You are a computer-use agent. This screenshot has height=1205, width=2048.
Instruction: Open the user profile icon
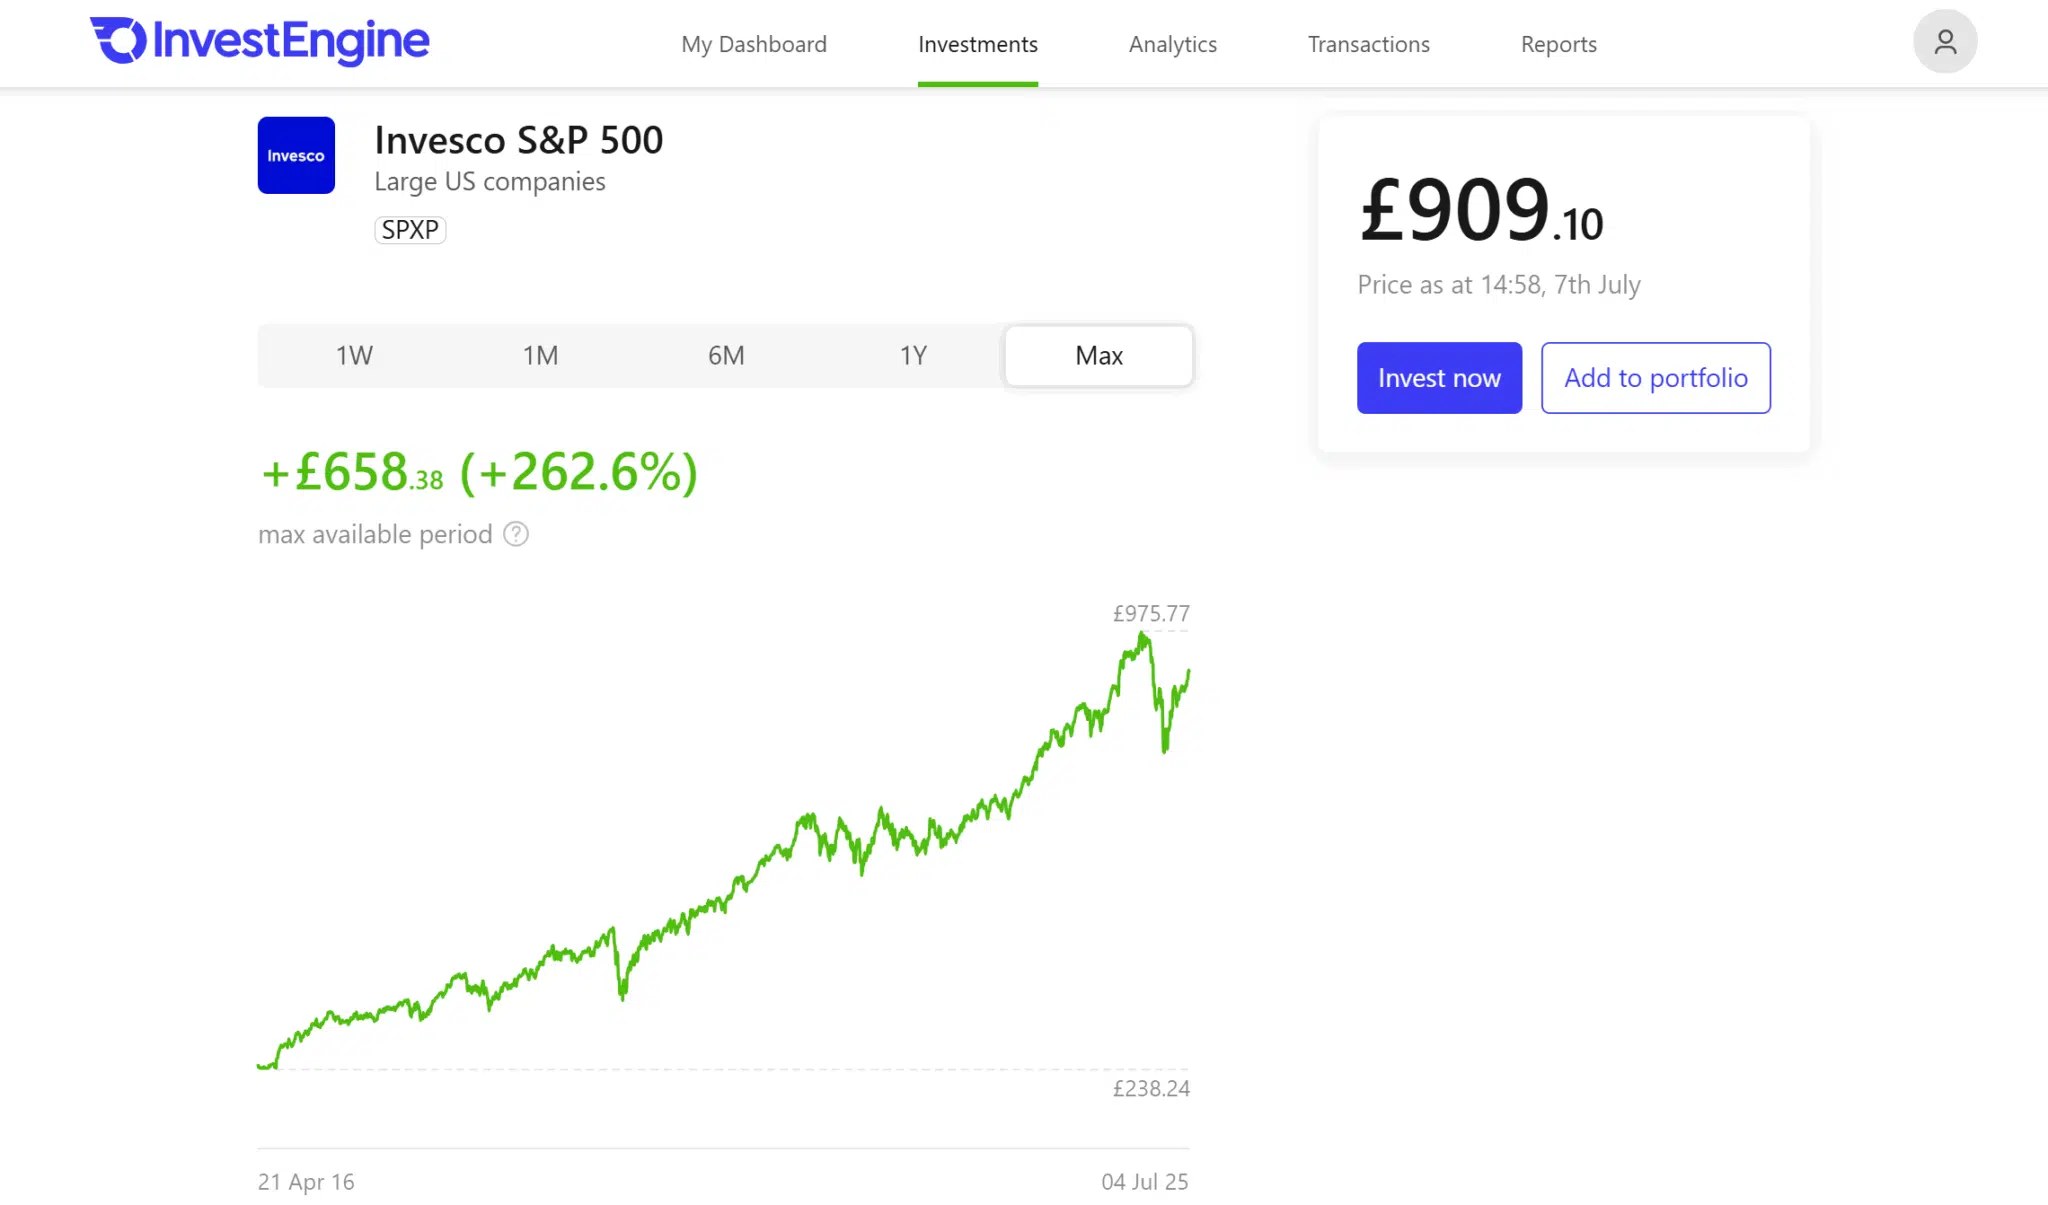tap(1944, 41)
